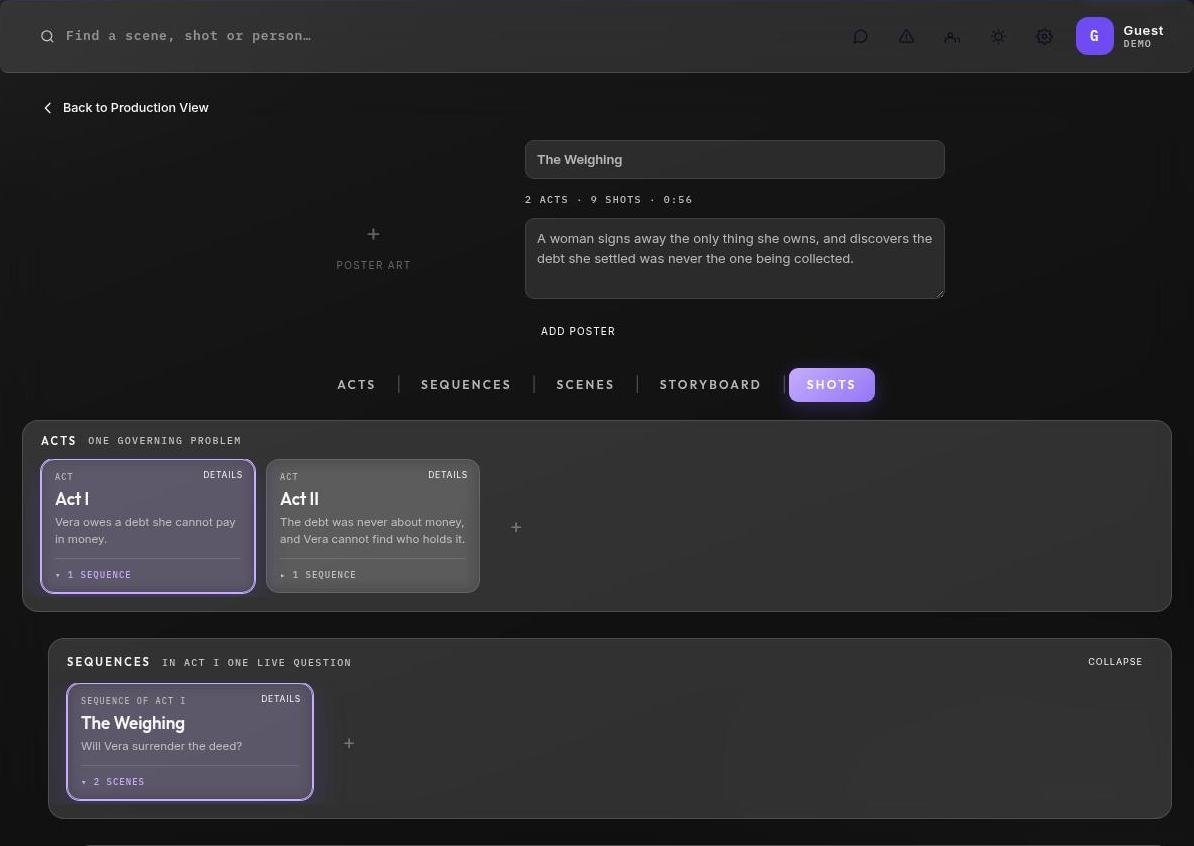1194x846 pixels.
Task: Expand Act I's 1 Sequence disclosure
Action: [93, 575]
